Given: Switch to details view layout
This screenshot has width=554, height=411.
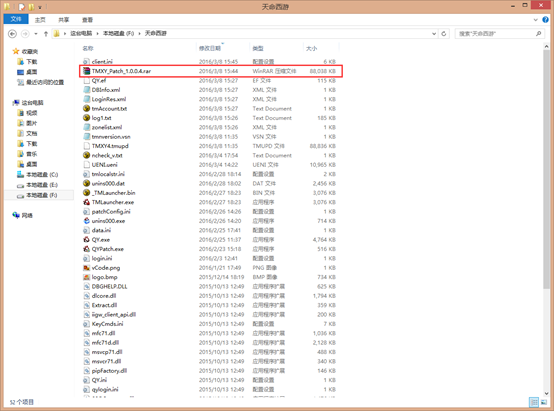Looking at the screenshot, I should point(534,402).
